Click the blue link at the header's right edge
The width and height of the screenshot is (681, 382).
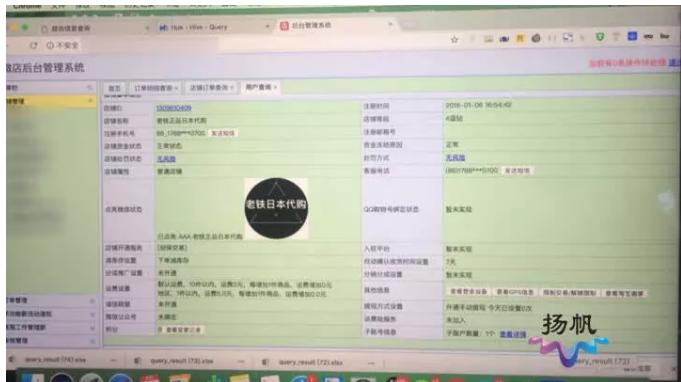tap(674, 63)
